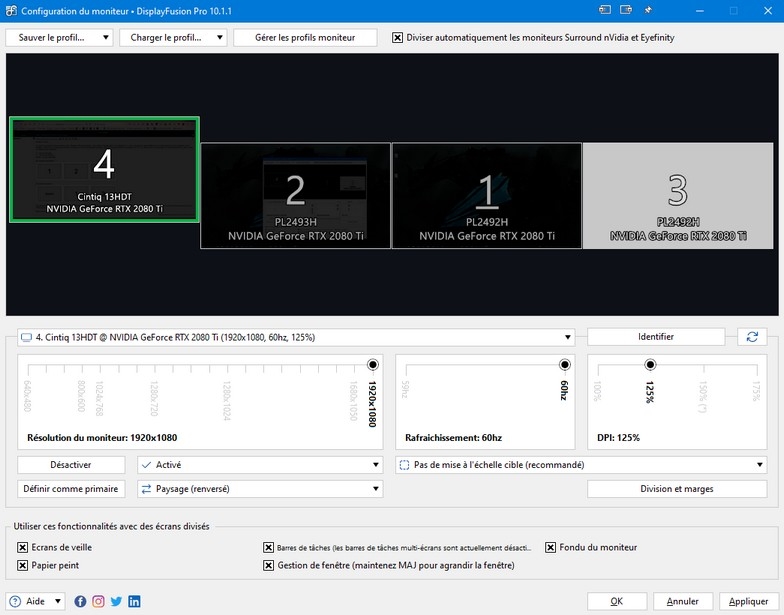Open the Activé state dropdown
784x615 pixels.
tap(260, 465)
